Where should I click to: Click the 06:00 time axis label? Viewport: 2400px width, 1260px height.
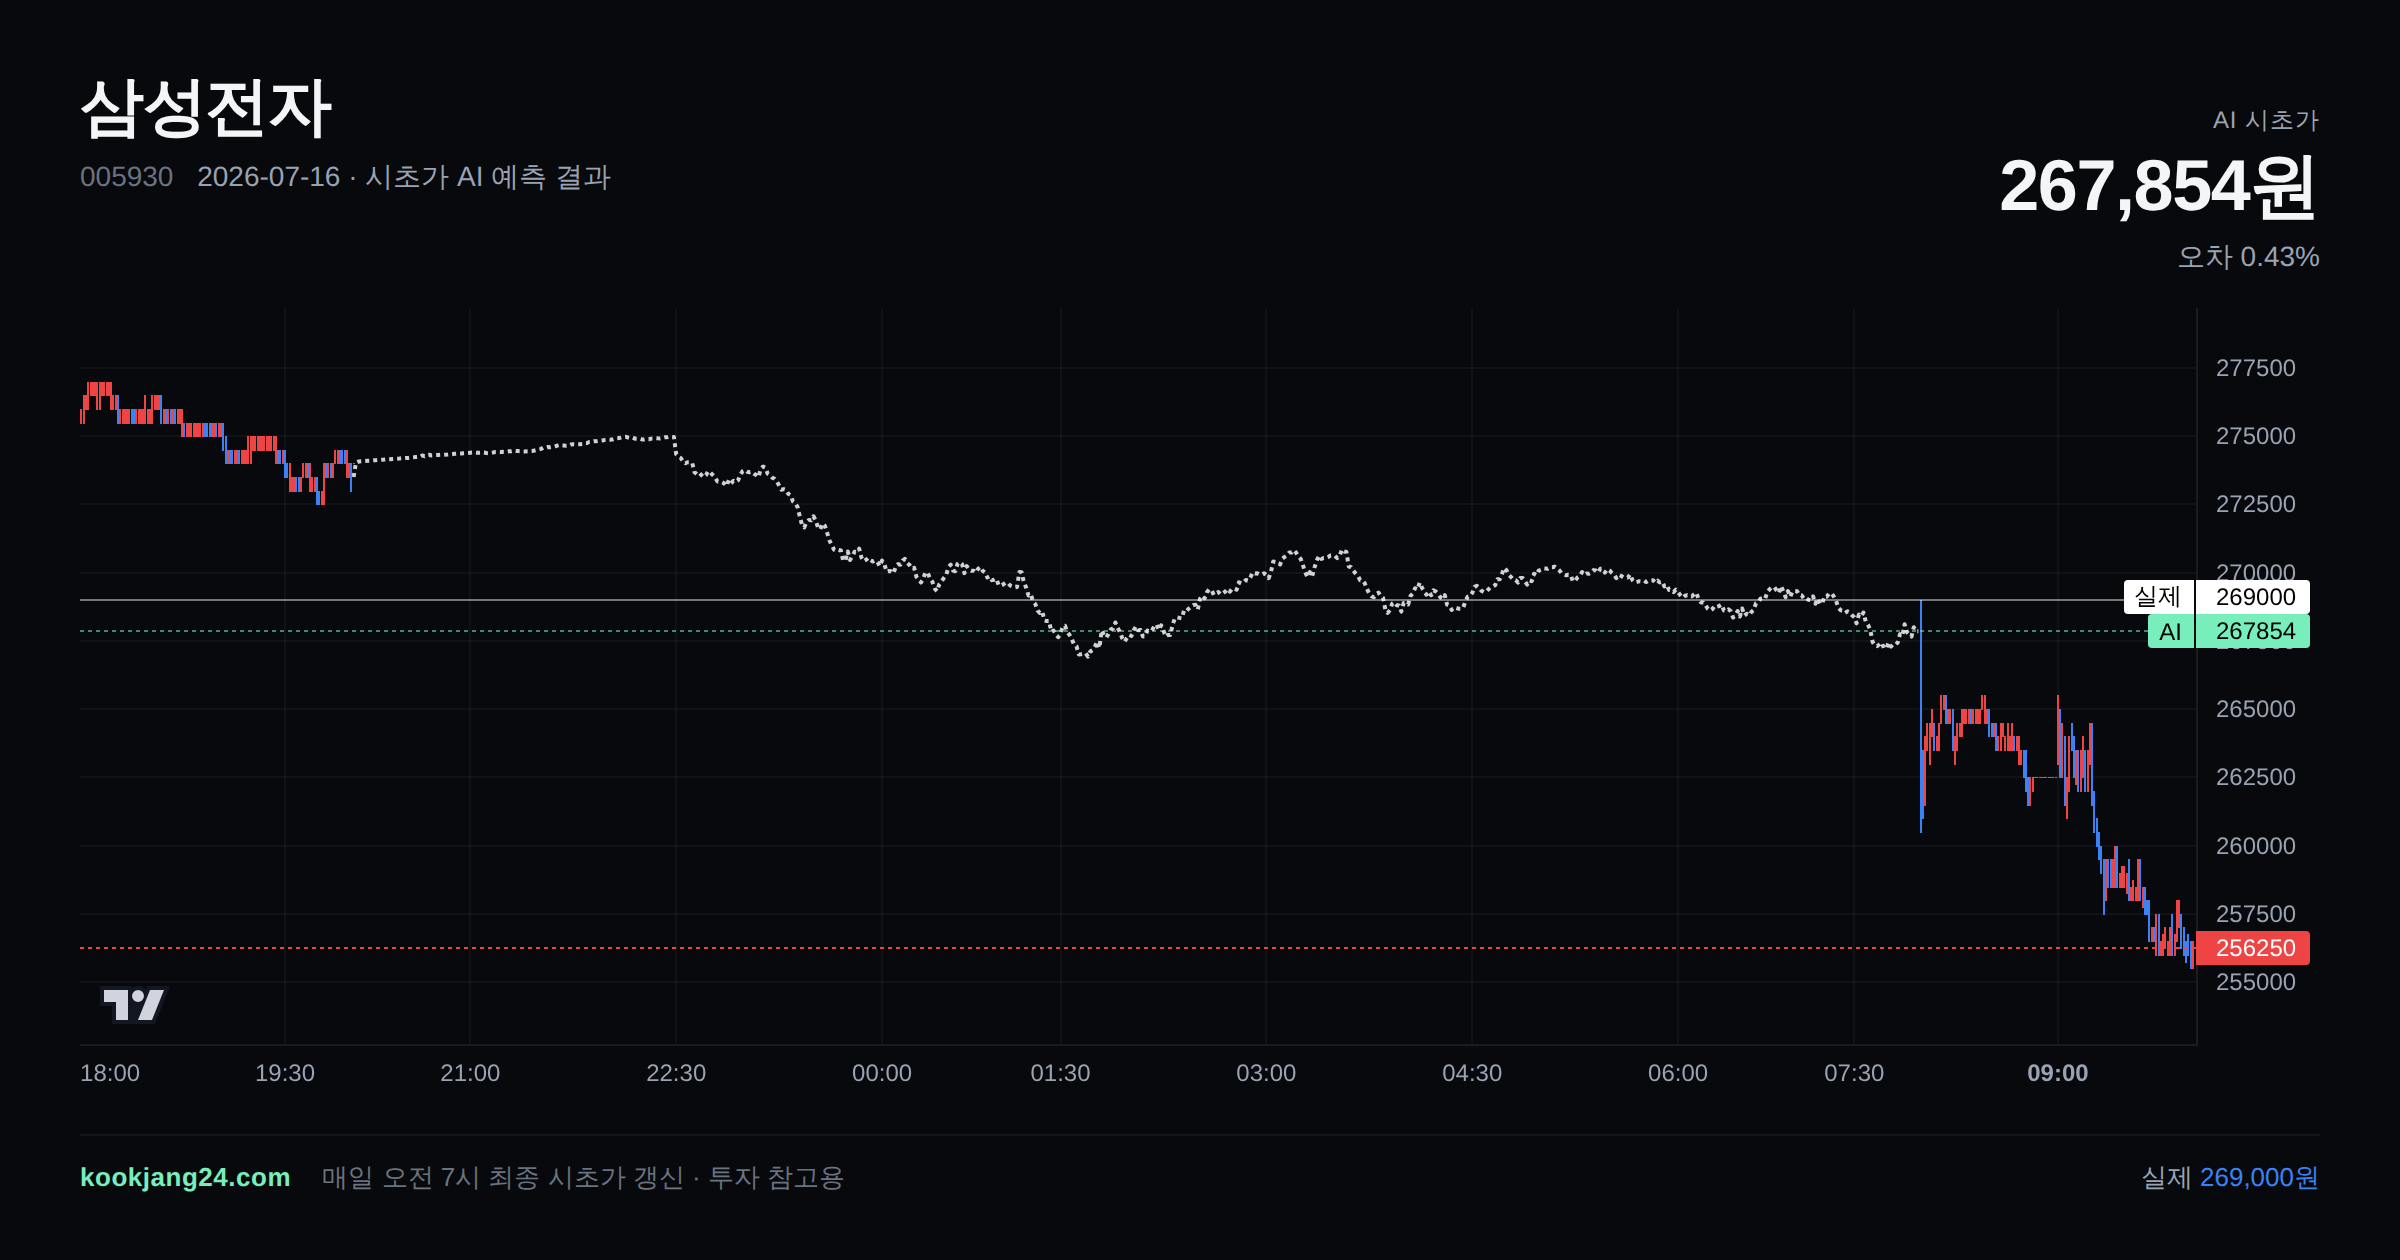[1678, 1073]
